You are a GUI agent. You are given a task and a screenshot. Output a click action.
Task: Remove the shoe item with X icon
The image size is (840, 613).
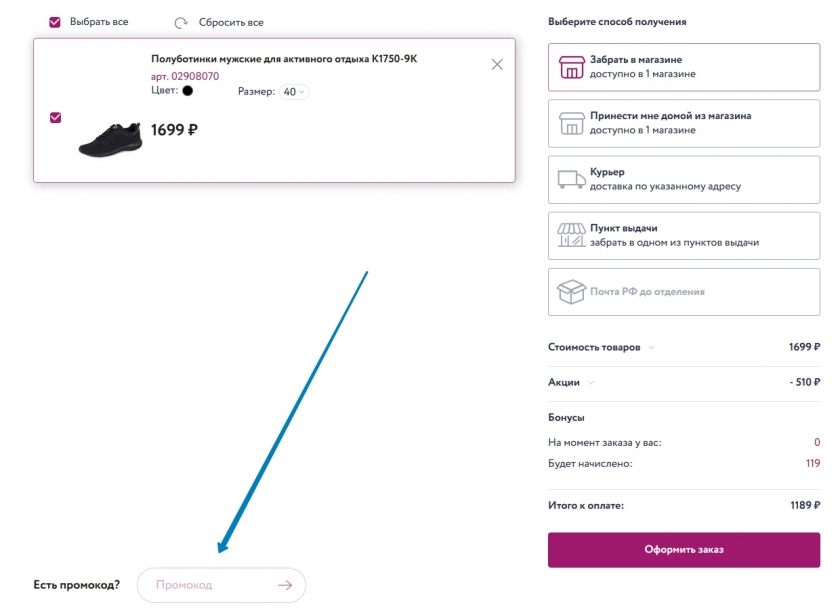pos(497,64)
